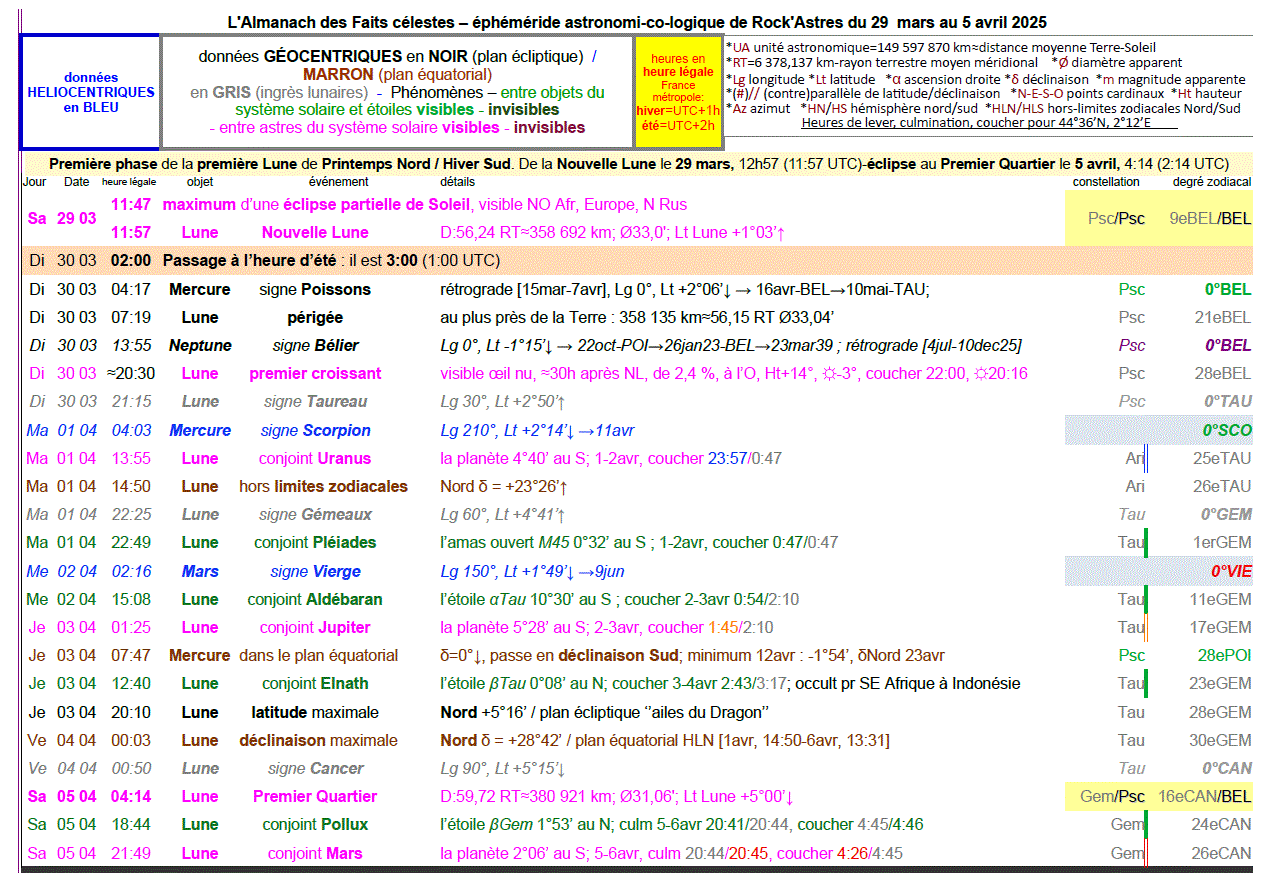Click the '11:47' eclipse maximum time
Screen dimensions: 1272x873
[x=131, y=205]
